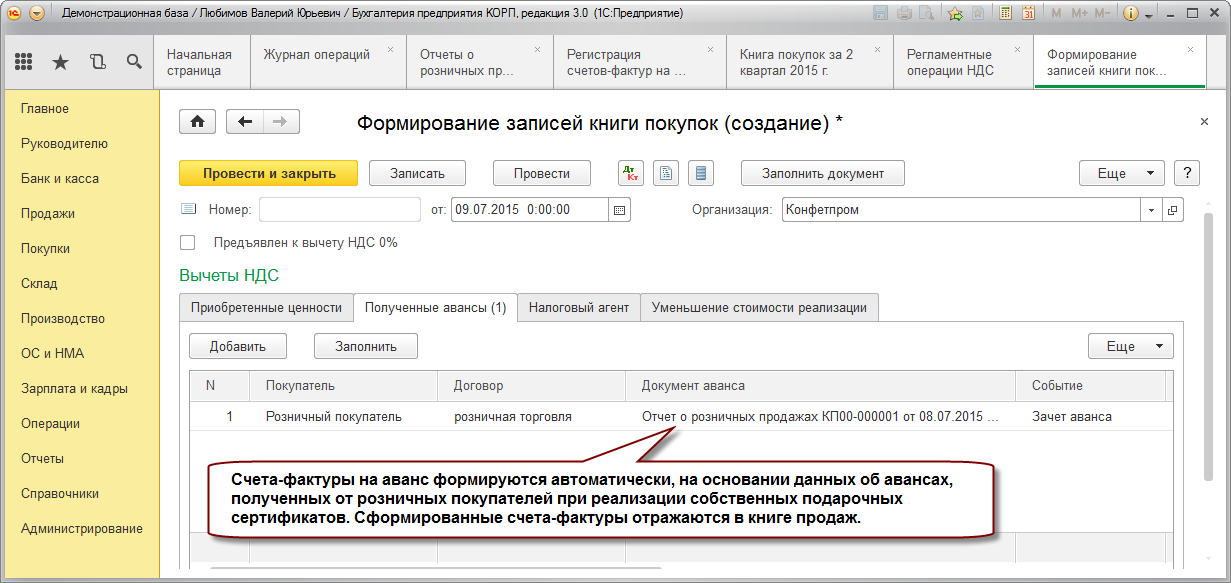Viewport: 1231px width, 583px height.
Task: Open Favorites star icon
Action: [x=60, y=62]
